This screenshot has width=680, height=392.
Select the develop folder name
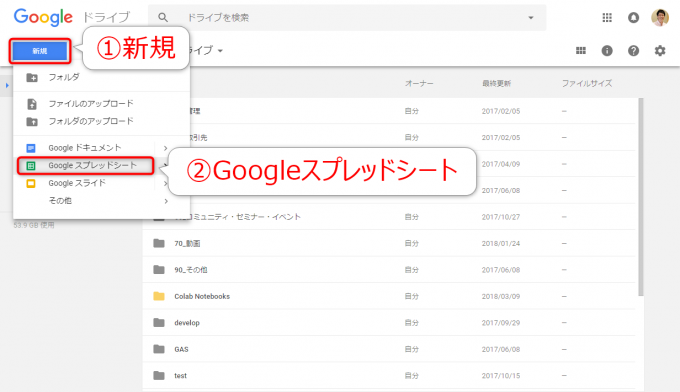tap(187, 323)
